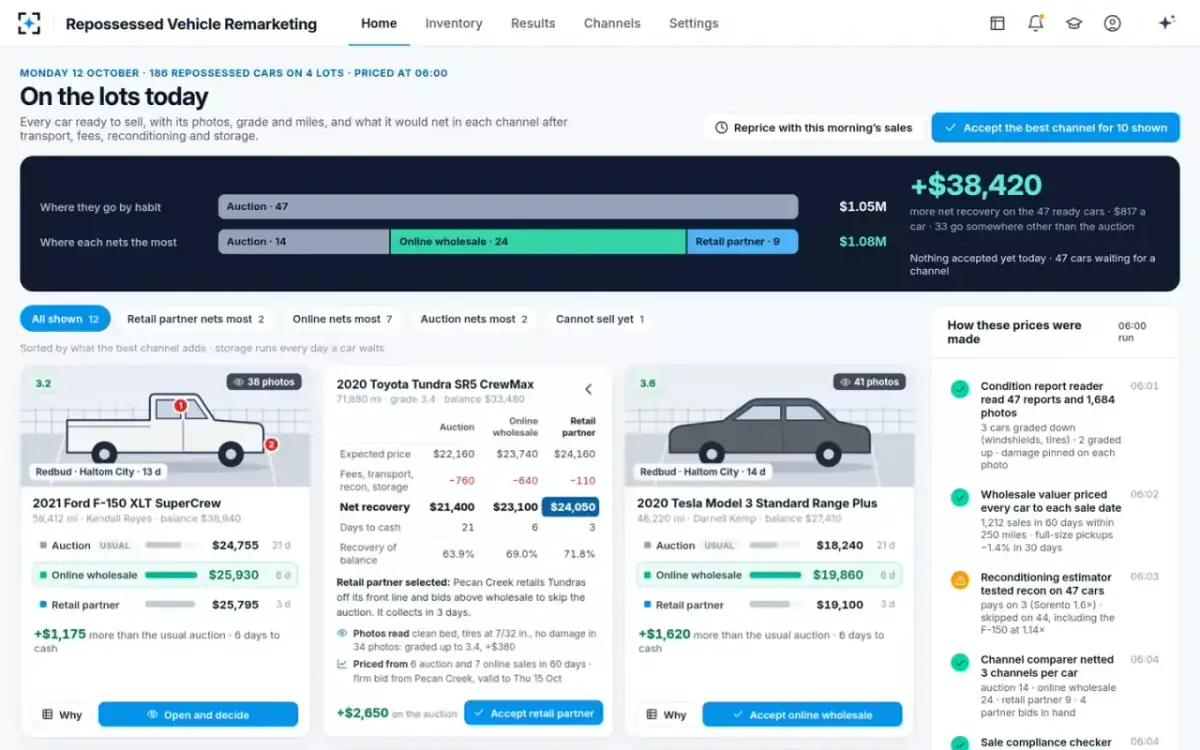Collapse the Toyota Tundra detail card
This screenshot has height=750, width=1200.
588,389
